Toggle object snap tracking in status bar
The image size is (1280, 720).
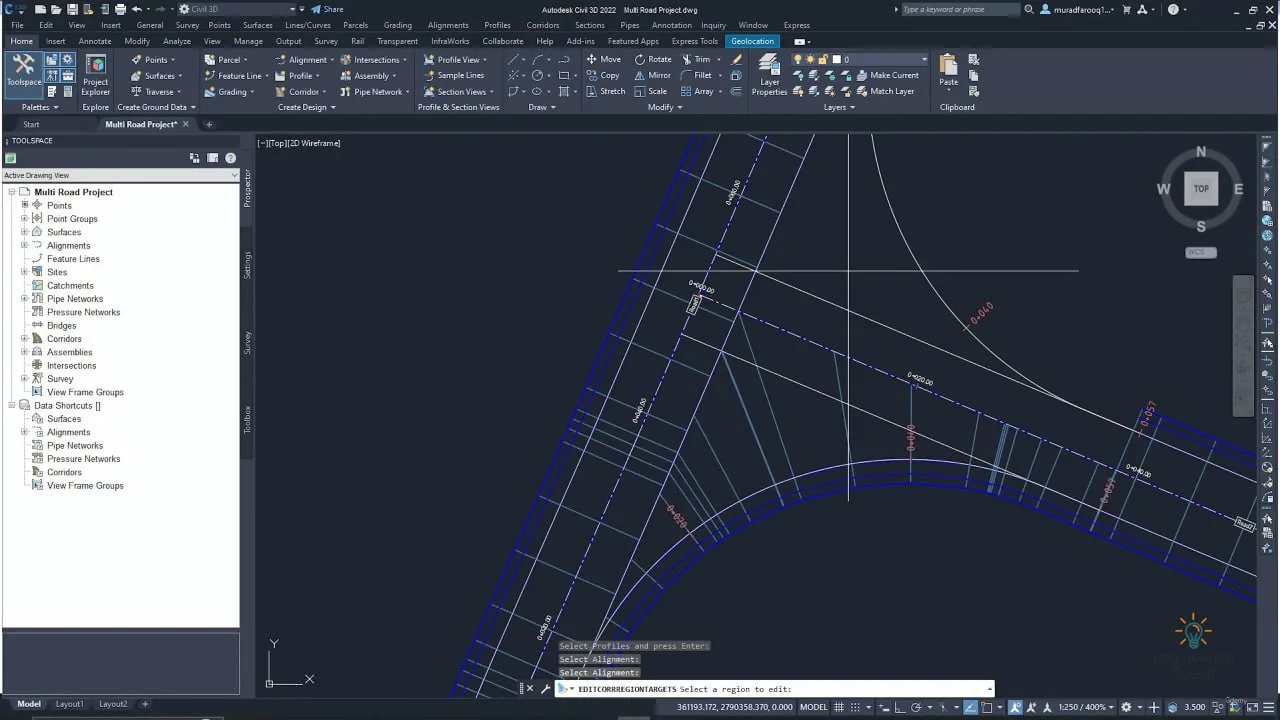tap(970, 707)
